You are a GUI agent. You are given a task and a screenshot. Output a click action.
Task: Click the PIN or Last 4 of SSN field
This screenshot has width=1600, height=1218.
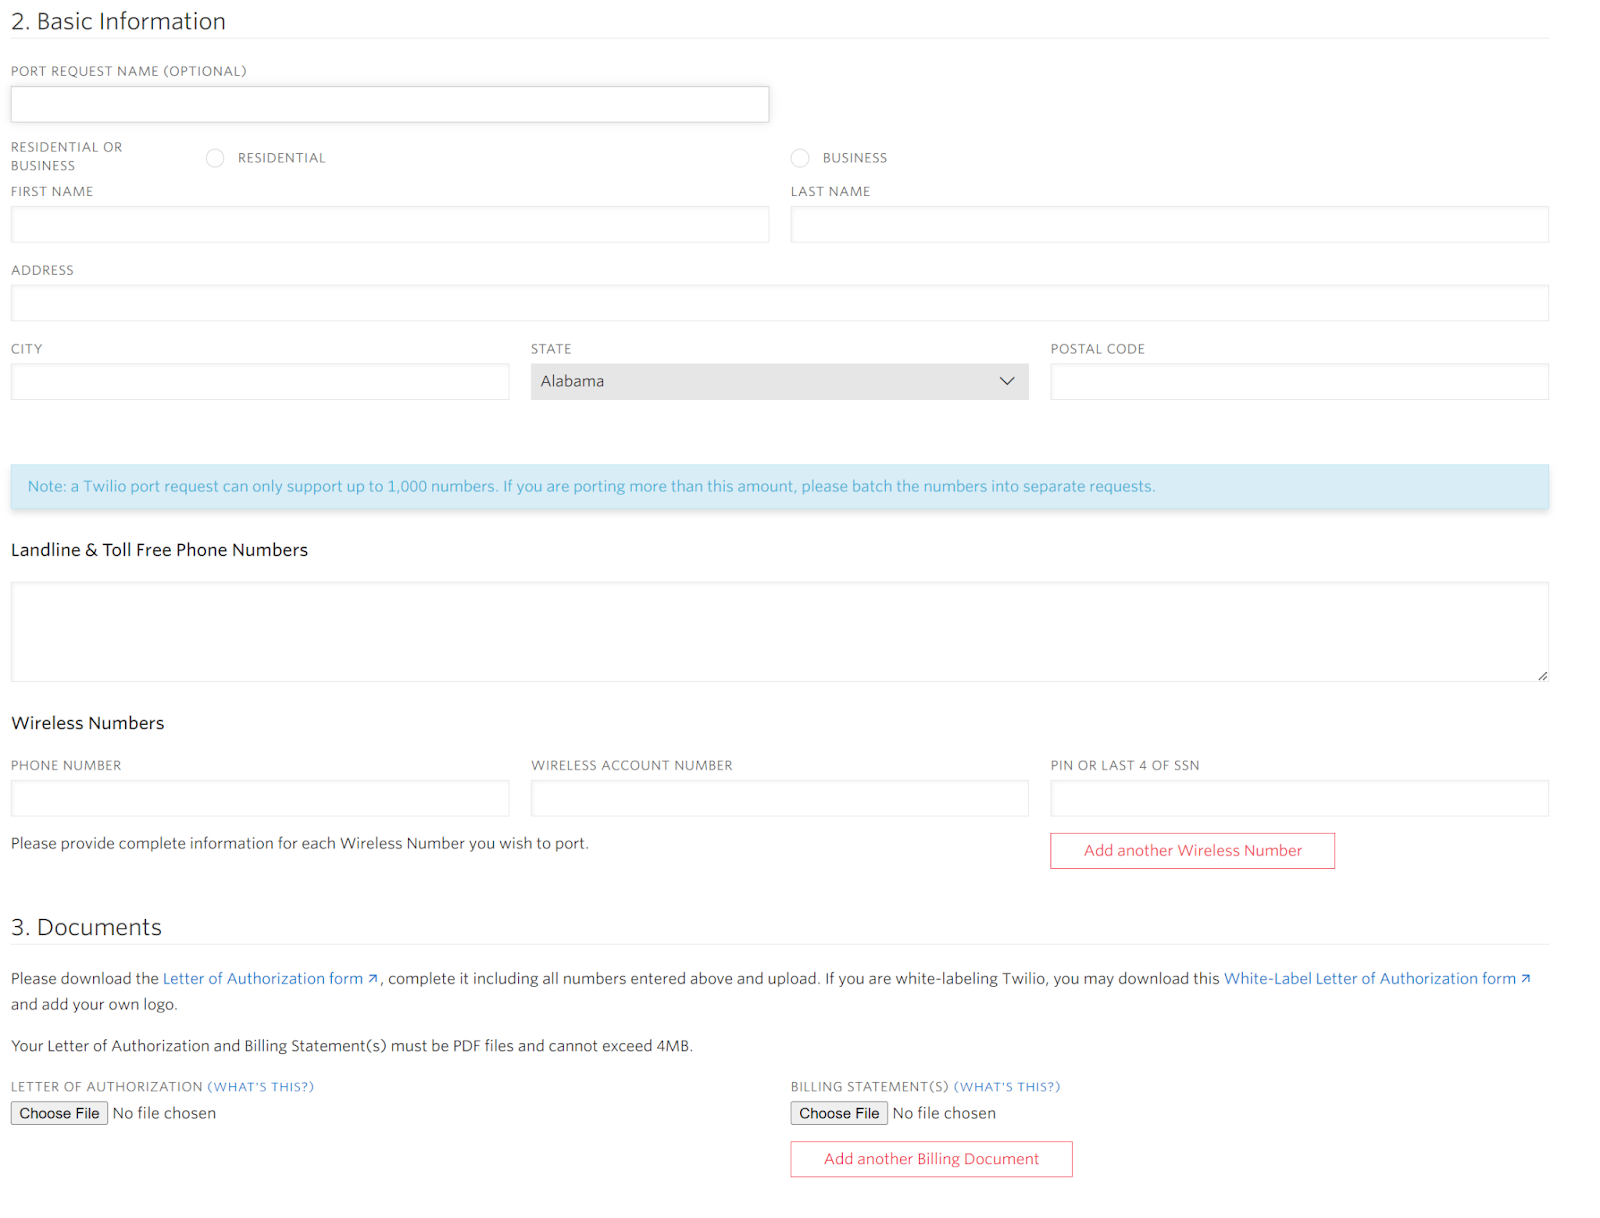click(1299, 799)
